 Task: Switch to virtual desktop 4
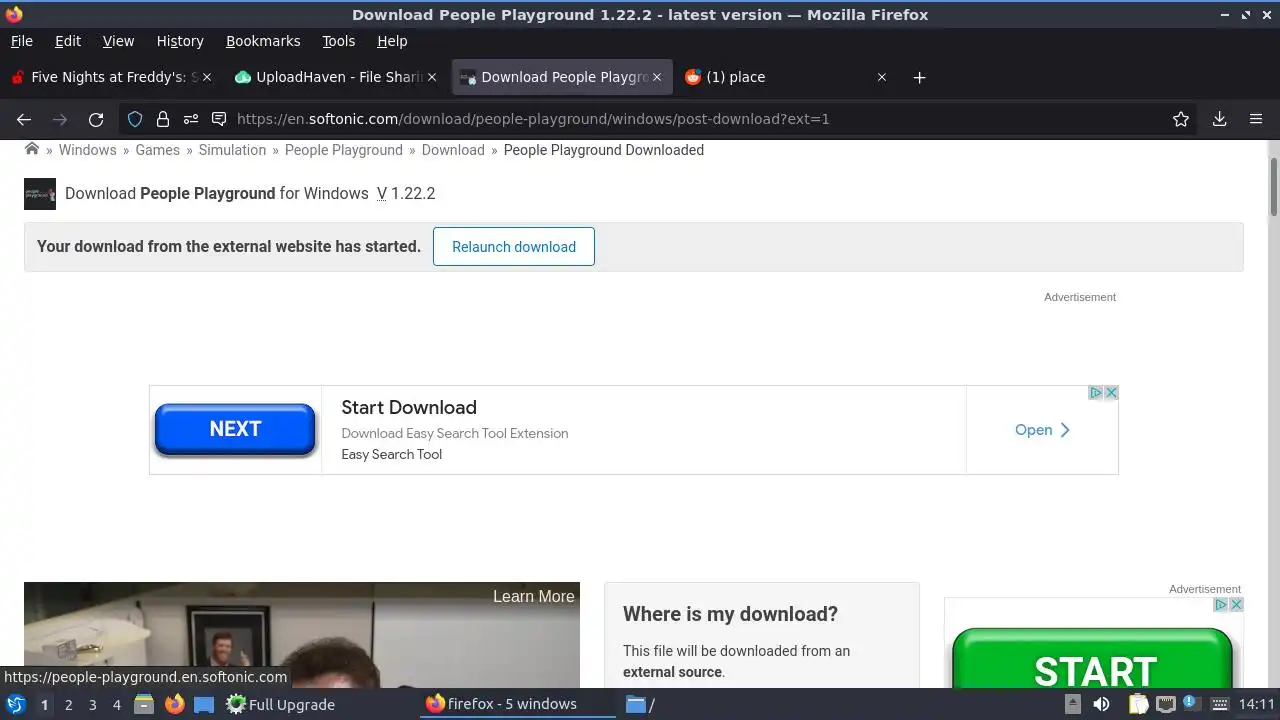pos(116,704)
